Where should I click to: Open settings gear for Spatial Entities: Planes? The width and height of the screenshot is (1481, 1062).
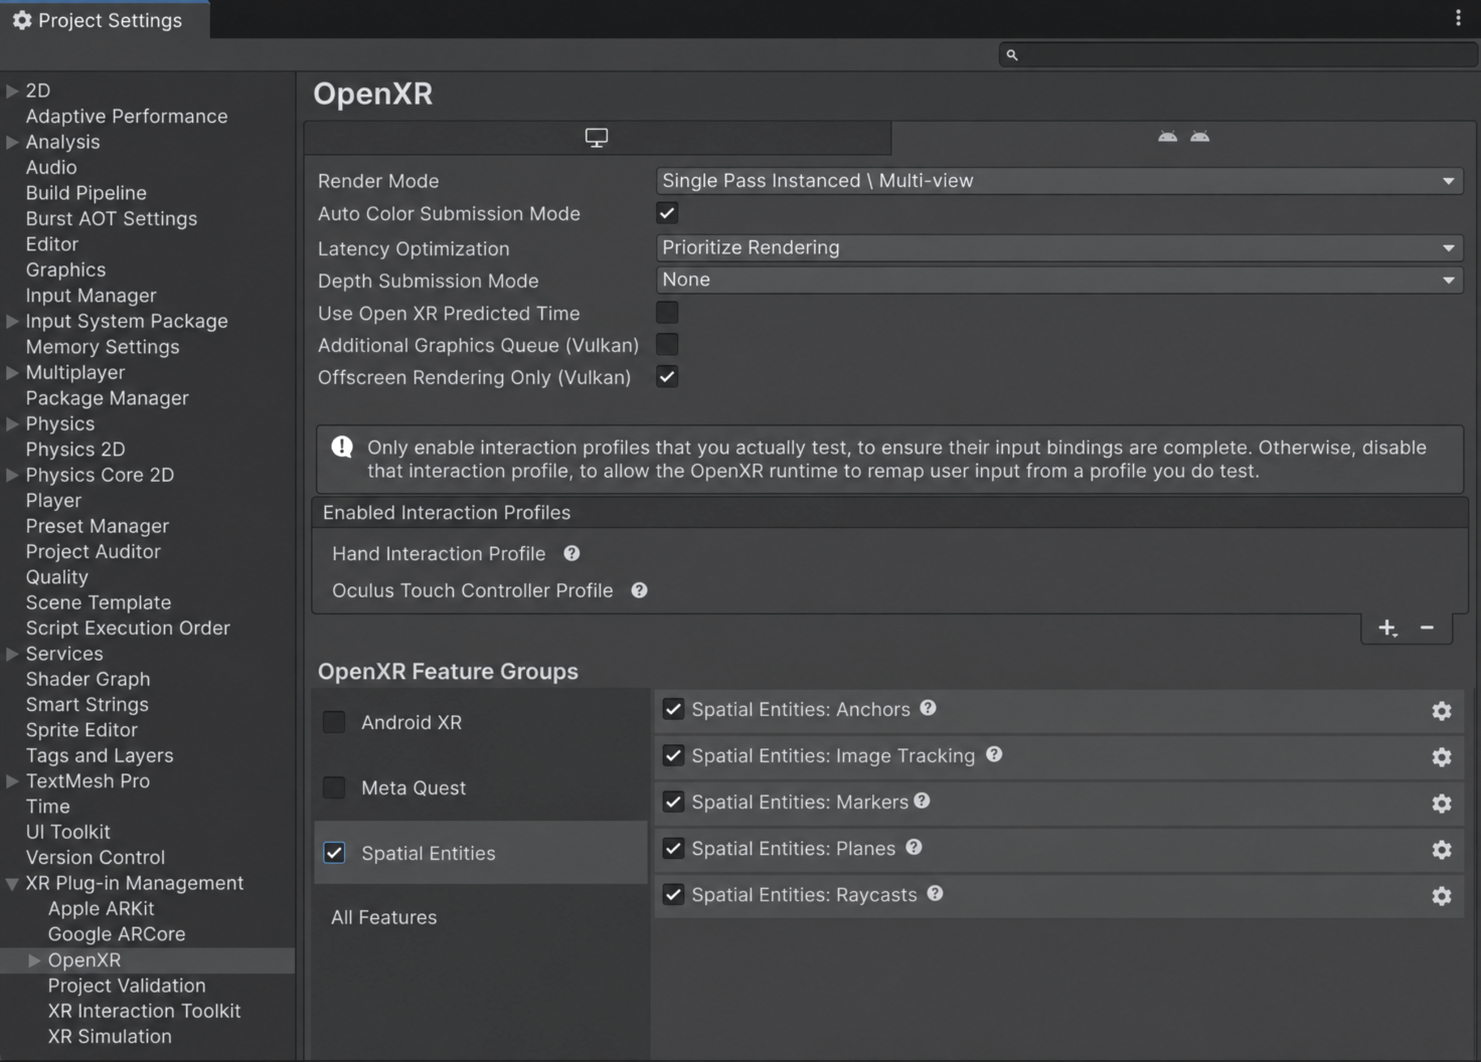[1441, 849]
